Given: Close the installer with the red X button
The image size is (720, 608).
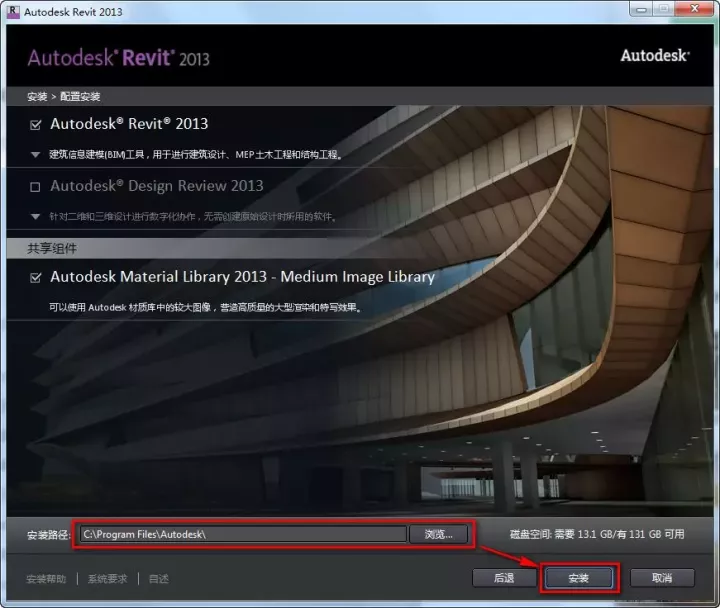Looking at the screenshot, I should coord(690,10).
